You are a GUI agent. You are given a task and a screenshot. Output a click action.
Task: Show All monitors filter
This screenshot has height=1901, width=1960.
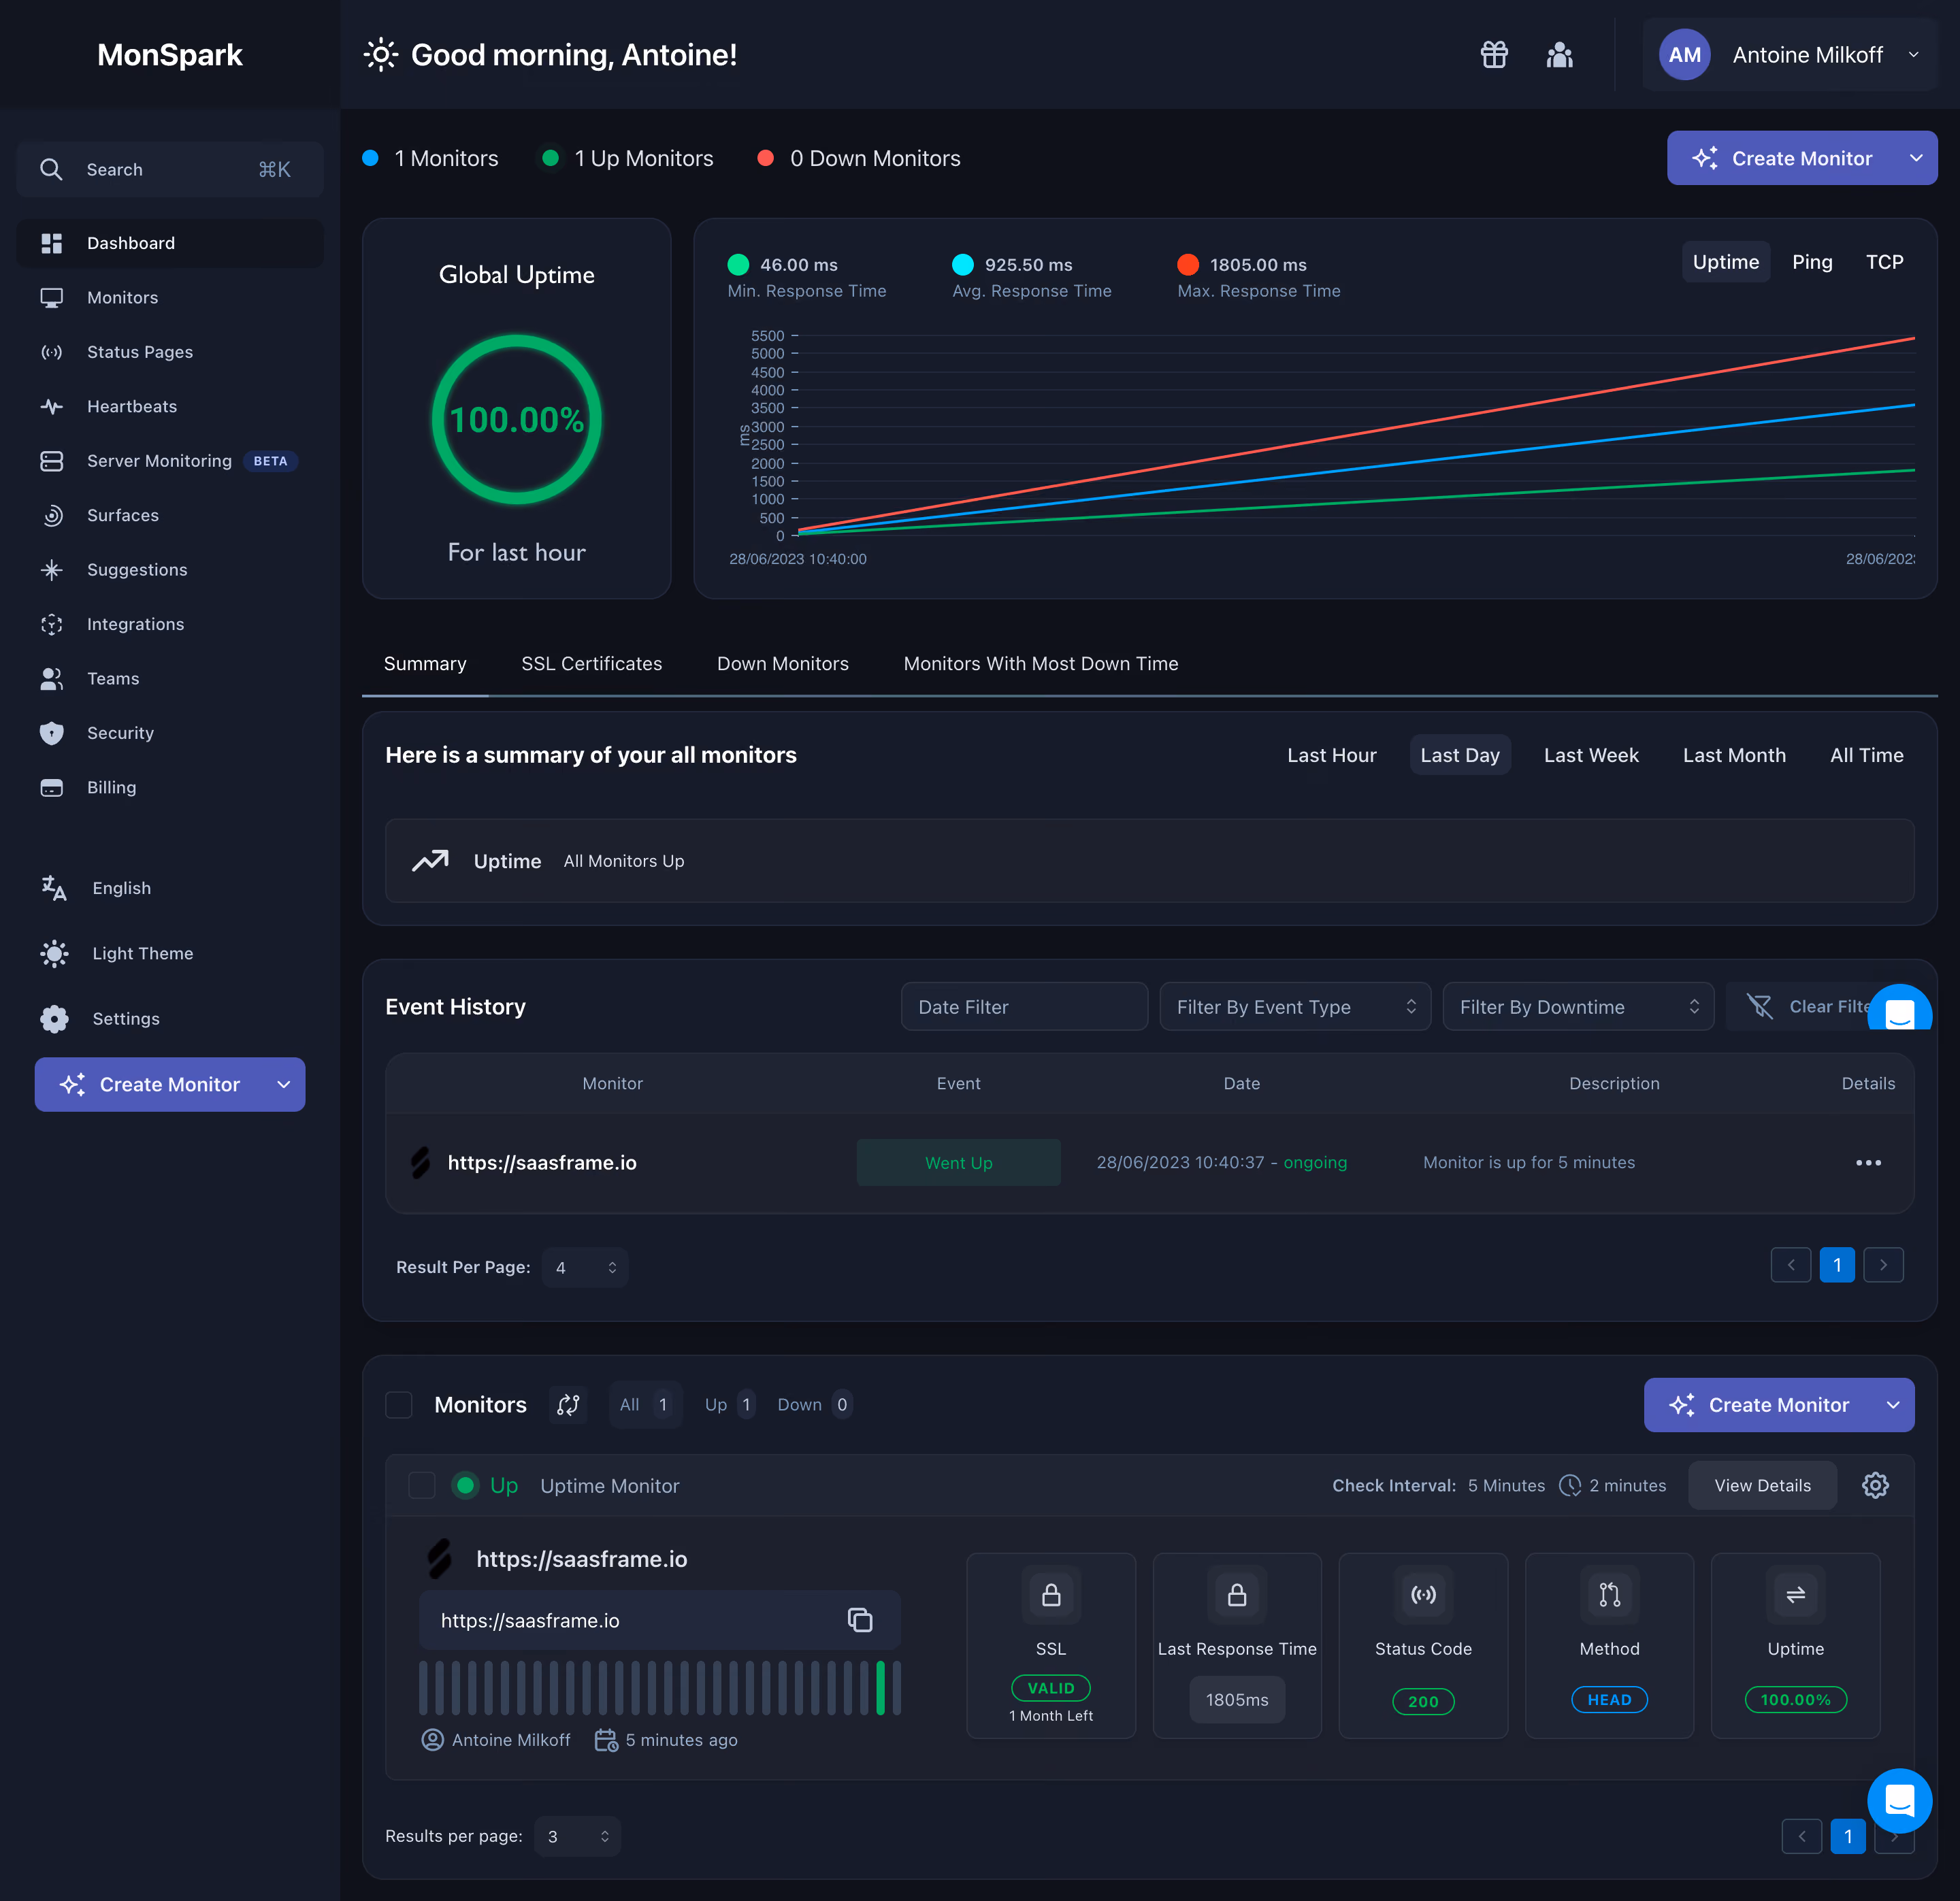(645, 1405)
